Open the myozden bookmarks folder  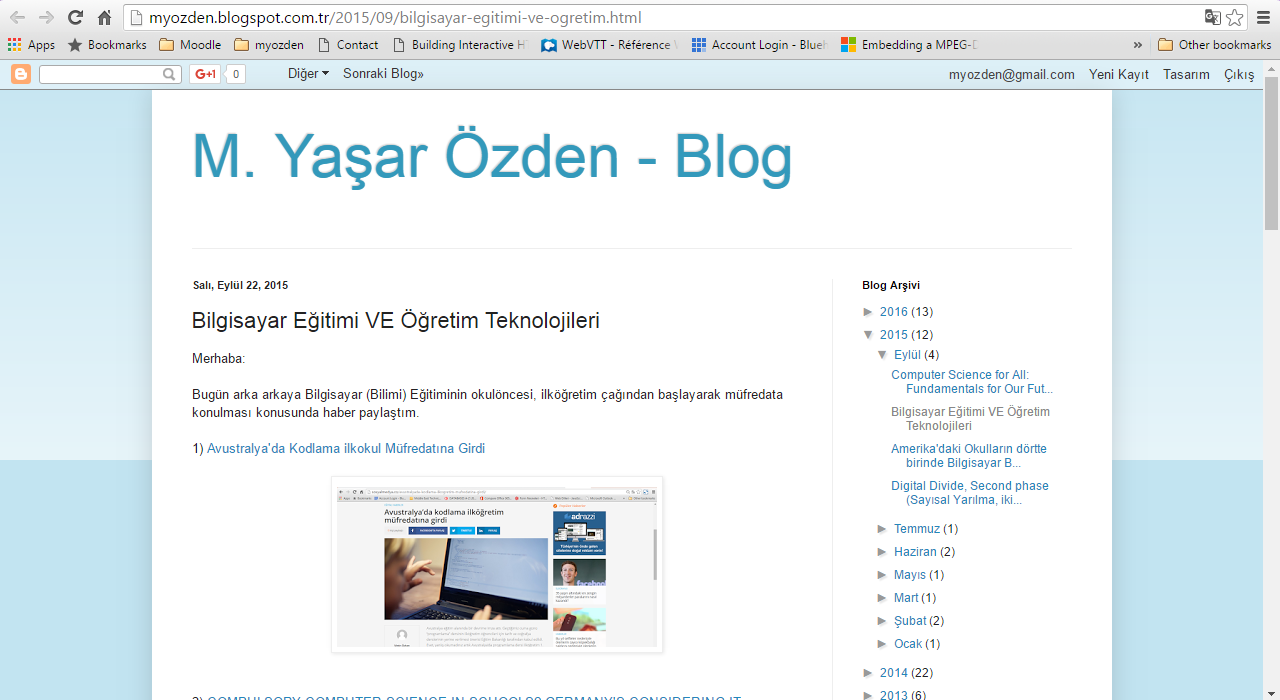coord(269,44)
